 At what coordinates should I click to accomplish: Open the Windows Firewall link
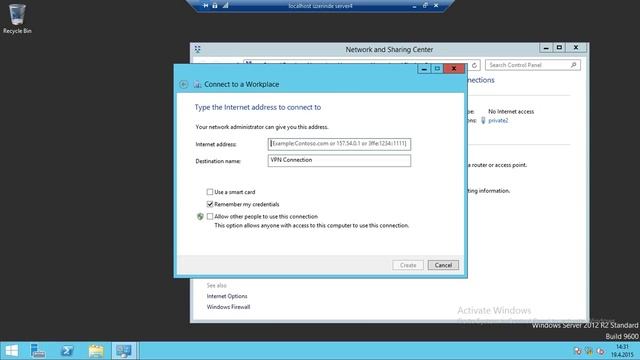click(228, 307)
